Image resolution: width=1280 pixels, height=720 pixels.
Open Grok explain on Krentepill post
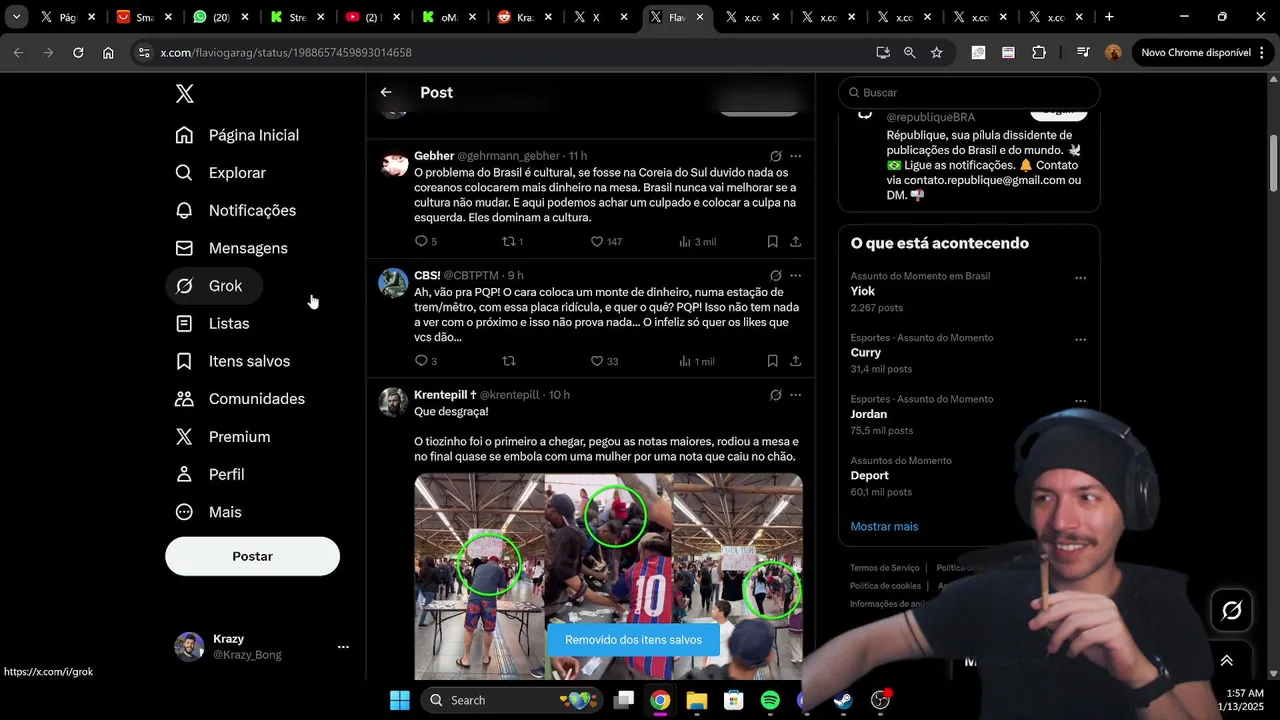coord(775,395)
